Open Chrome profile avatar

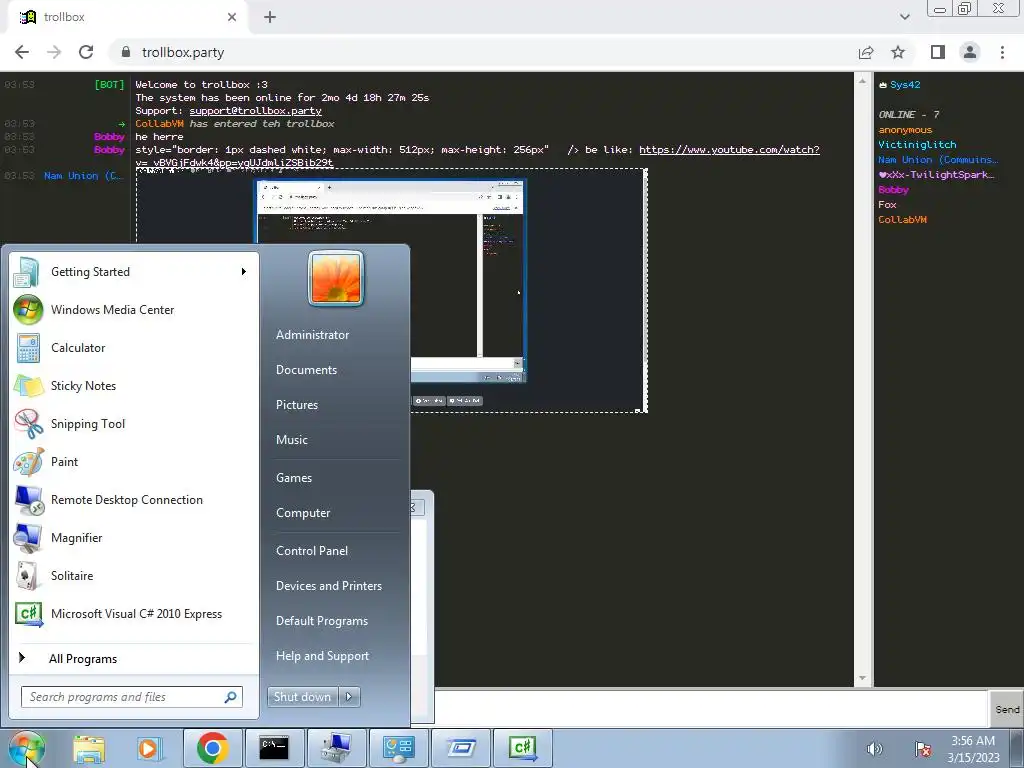[x=970, y=52]
